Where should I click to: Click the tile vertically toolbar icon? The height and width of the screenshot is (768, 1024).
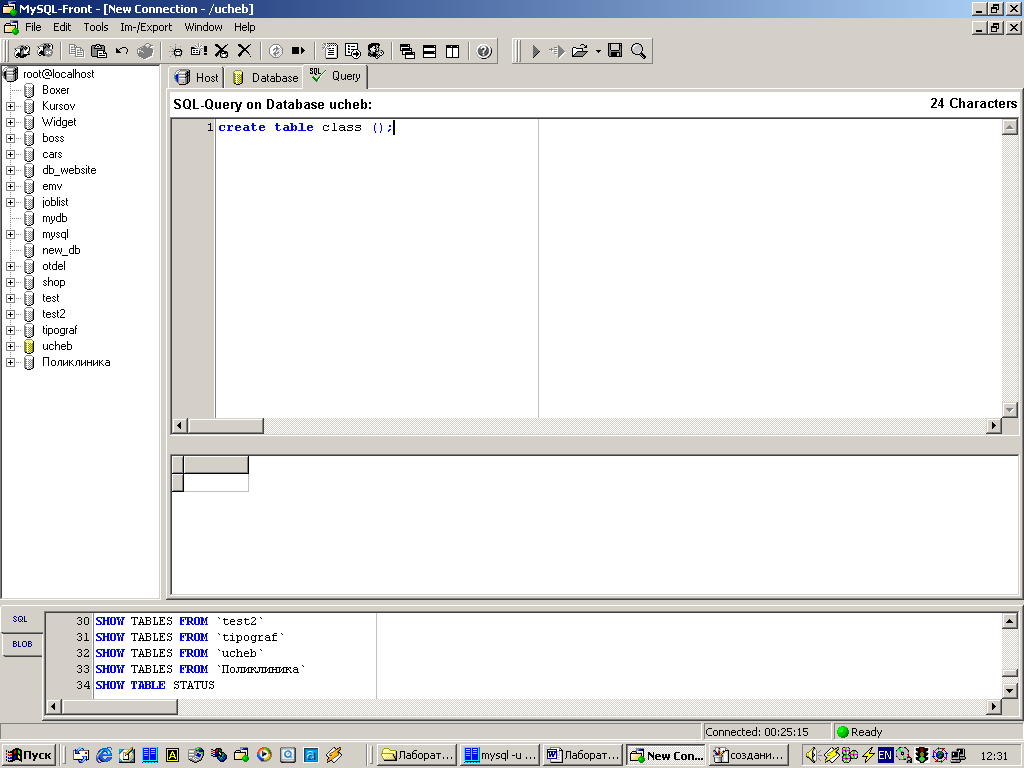tap(453, 51)
